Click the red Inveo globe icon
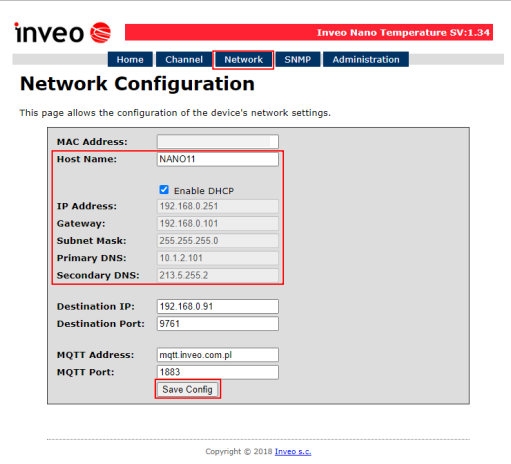The height and width of the screenshot is (464, 511). [x=101, y=33]
